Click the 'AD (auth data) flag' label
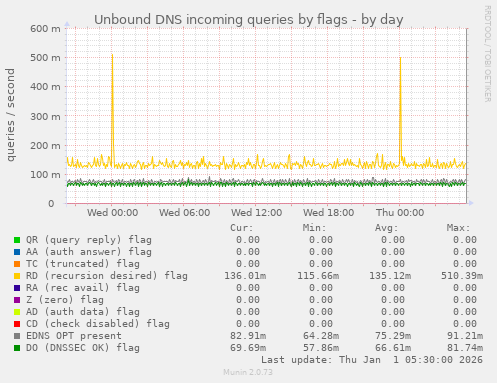497x383 pixels. [x=83, y=312]
